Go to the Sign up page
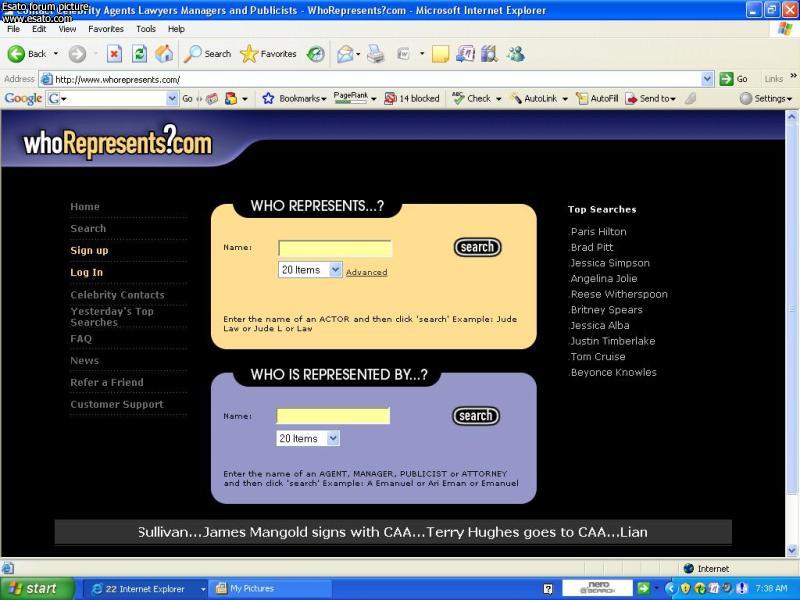This screenshot has width=800, height=600. pyautogui.click(x=89, y=251)
